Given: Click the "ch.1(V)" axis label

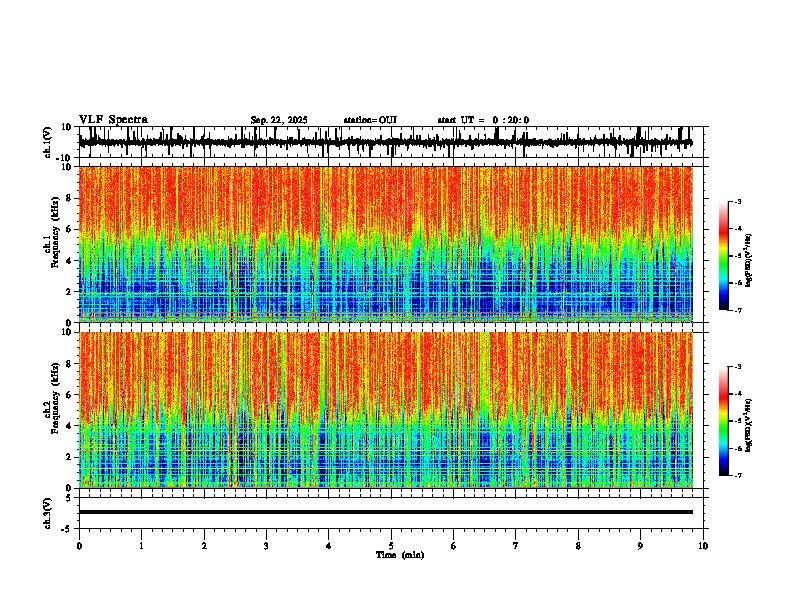Looking at the screenshot, I should [x=48, y=142].
